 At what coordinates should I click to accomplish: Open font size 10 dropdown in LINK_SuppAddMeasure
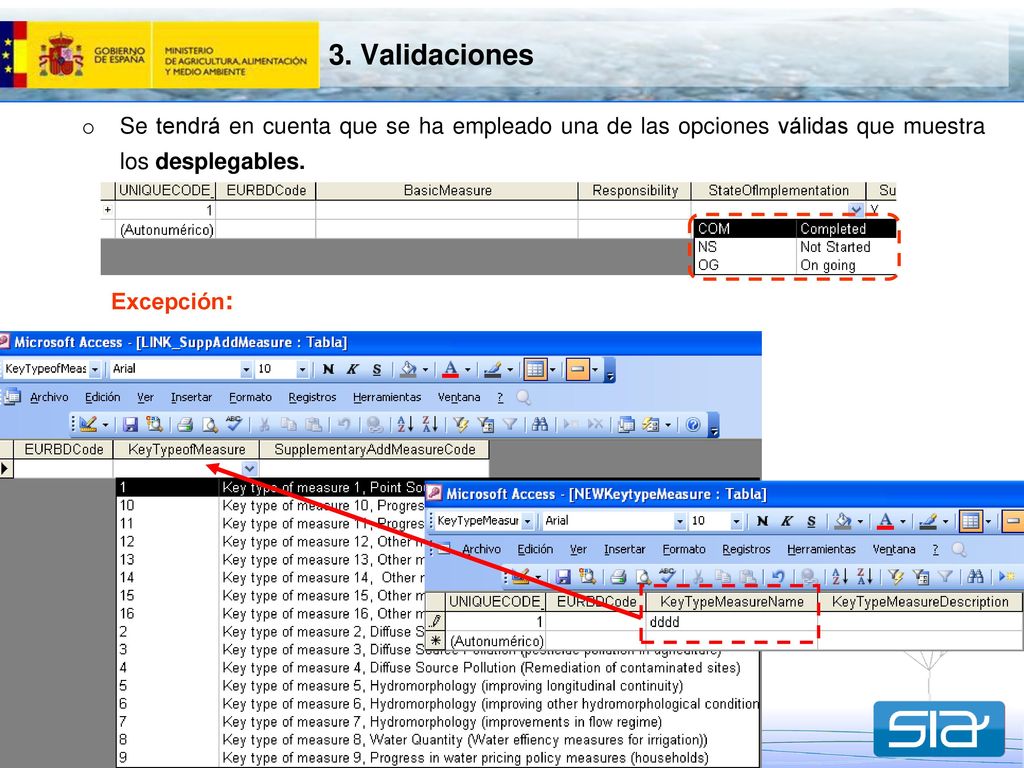pos(302,370)
